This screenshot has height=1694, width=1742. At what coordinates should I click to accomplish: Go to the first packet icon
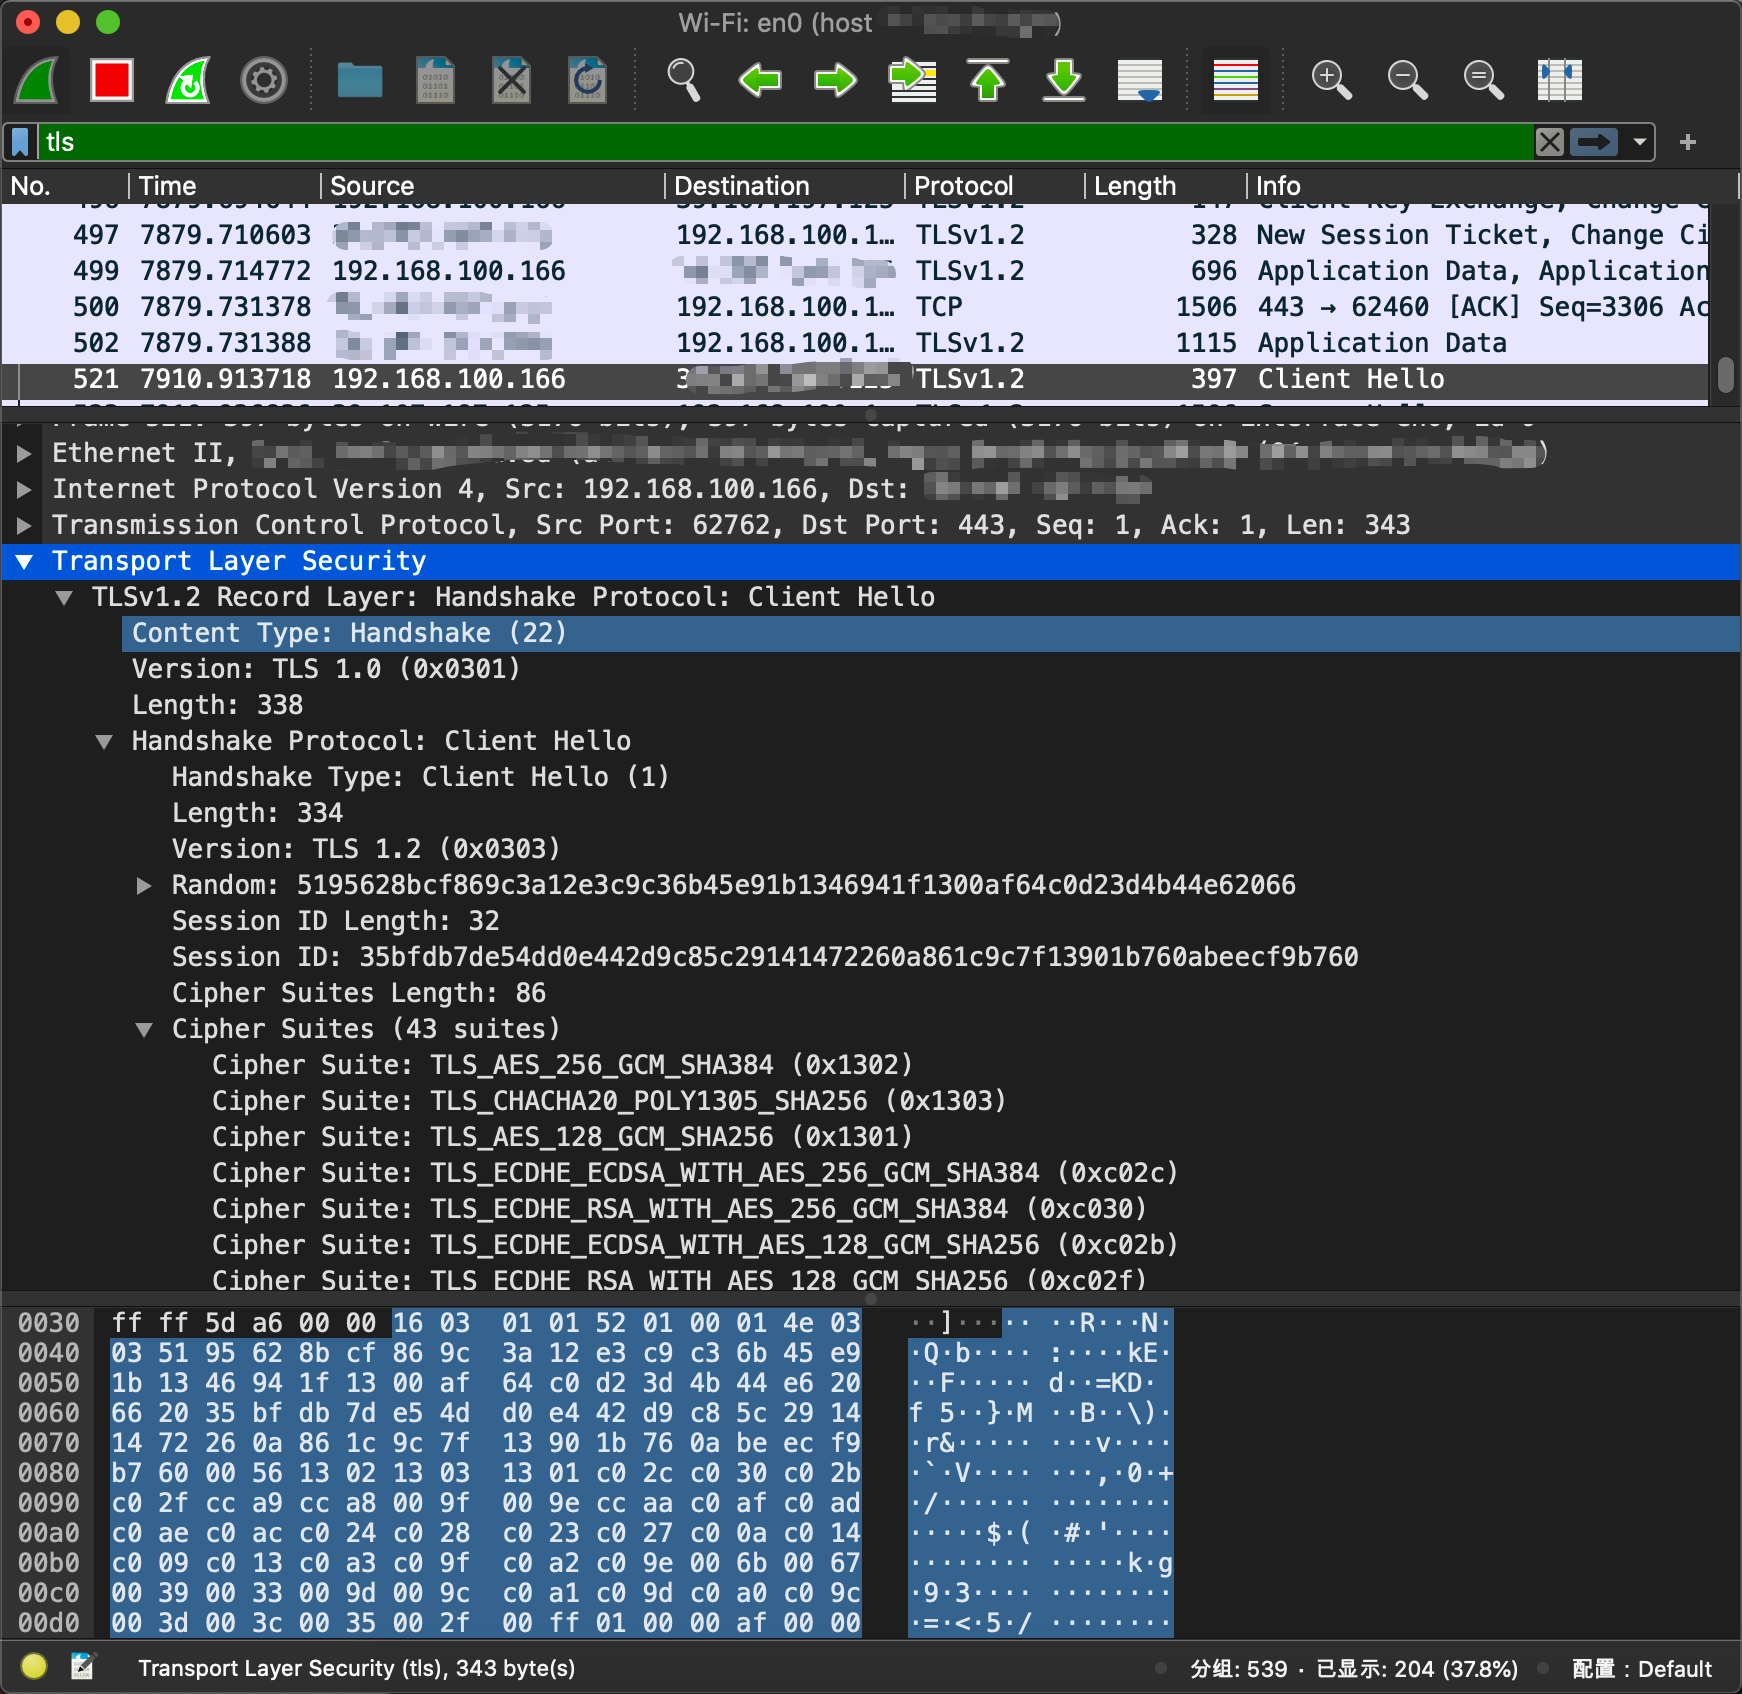988,80
